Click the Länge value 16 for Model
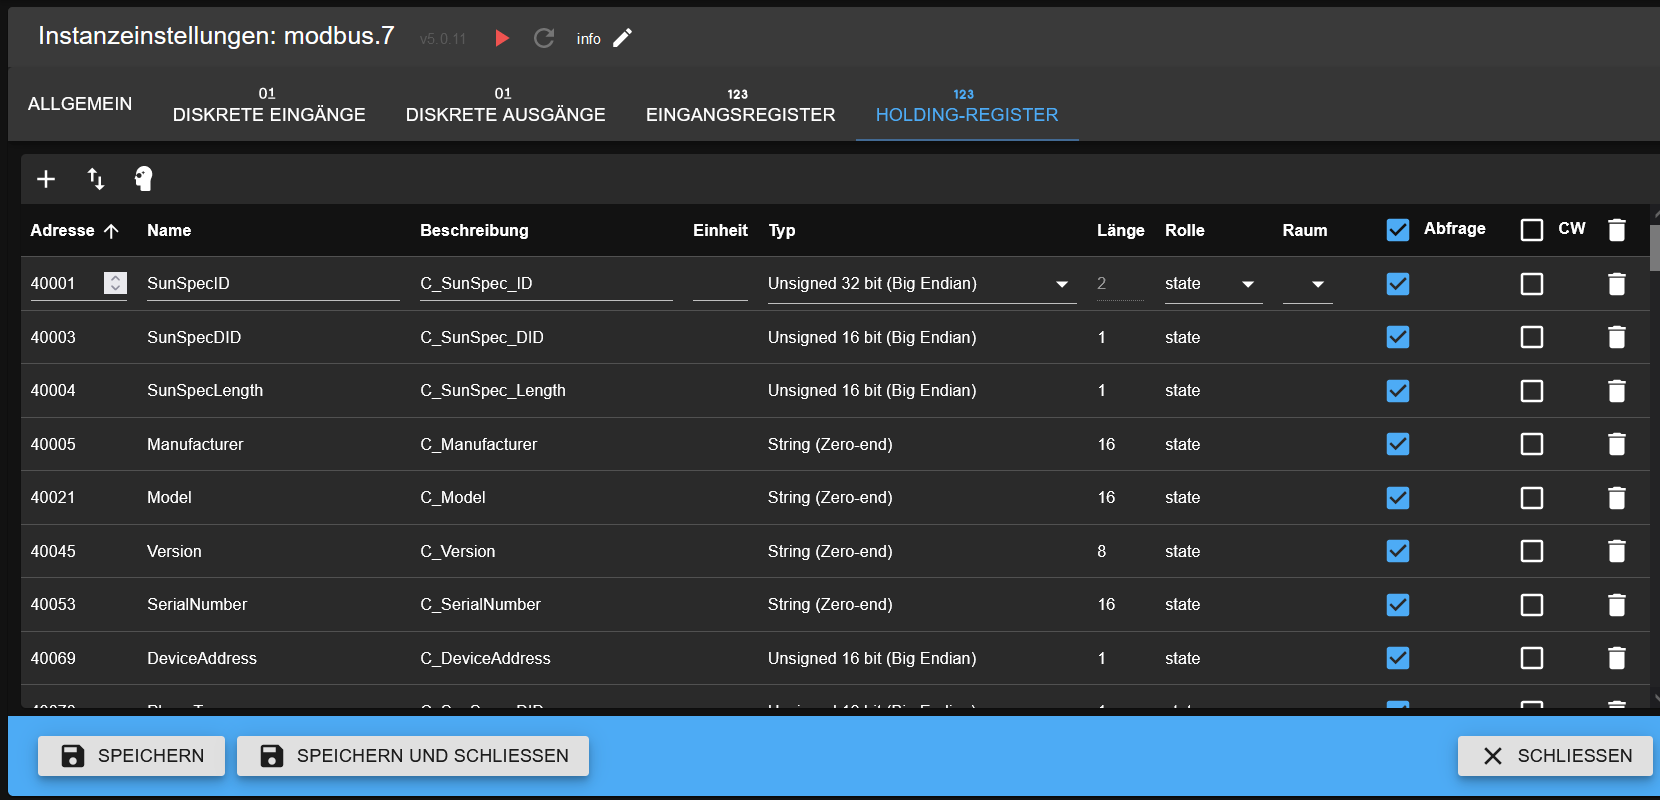 (1106, 498)
